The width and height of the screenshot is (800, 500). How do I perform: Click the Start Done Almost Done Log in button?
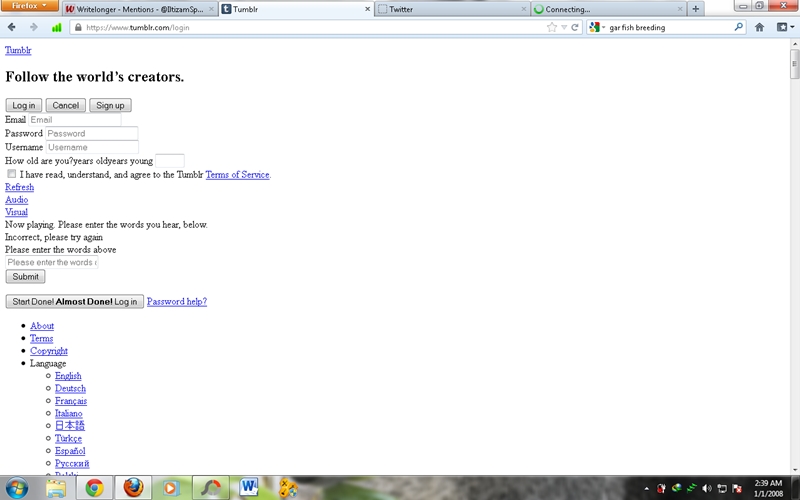click(x=74, y=302)
